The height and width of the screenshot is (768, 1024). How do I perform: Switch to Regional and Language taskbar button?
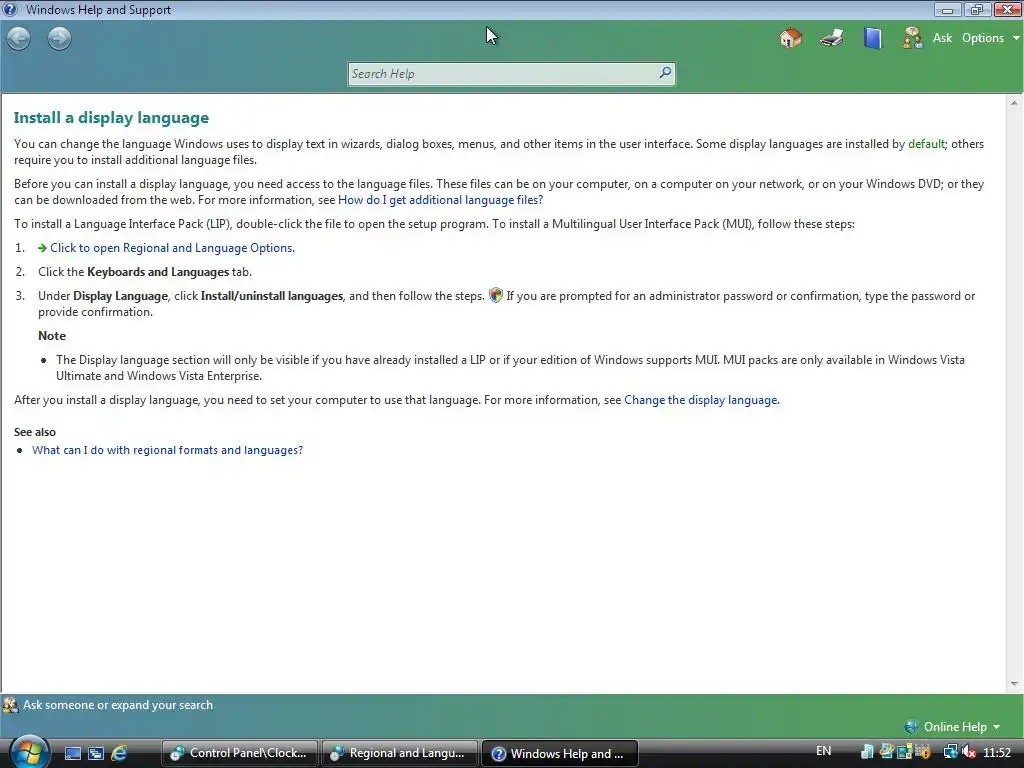pos(400,753)
